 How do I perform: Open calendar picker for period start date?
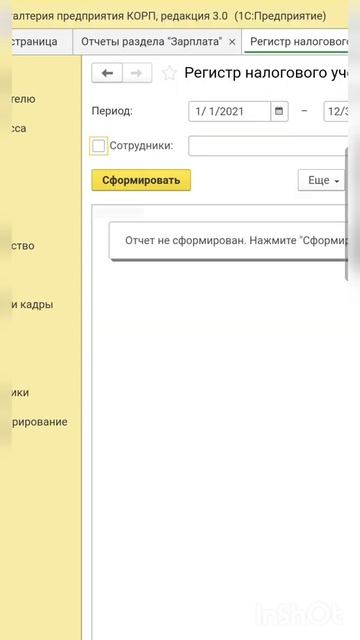(x=279, y=111)
